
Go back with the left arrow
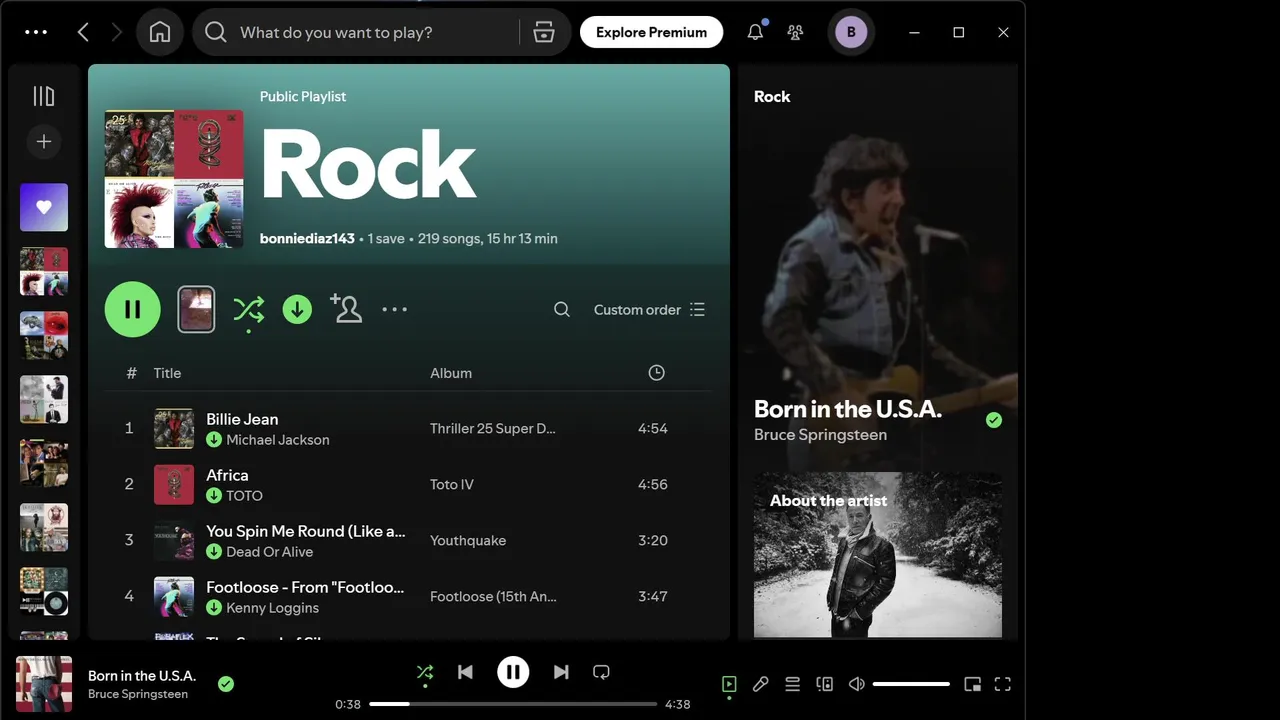pyautogui.click(x=83, y=32)
